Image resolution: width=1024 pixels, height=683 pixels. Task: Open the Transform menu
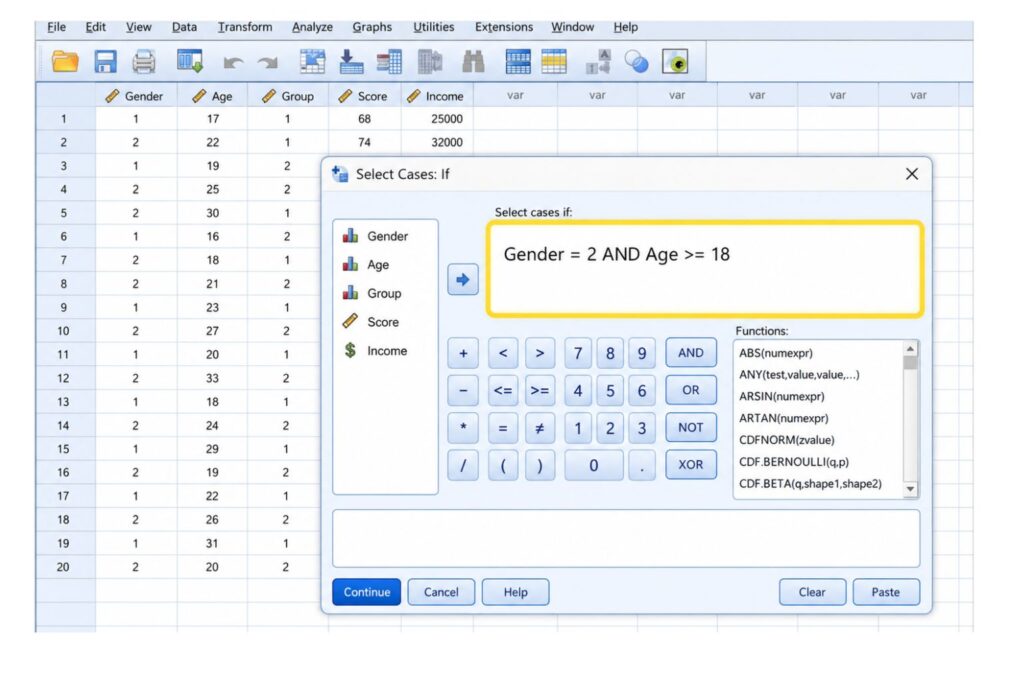pos(245,27)
